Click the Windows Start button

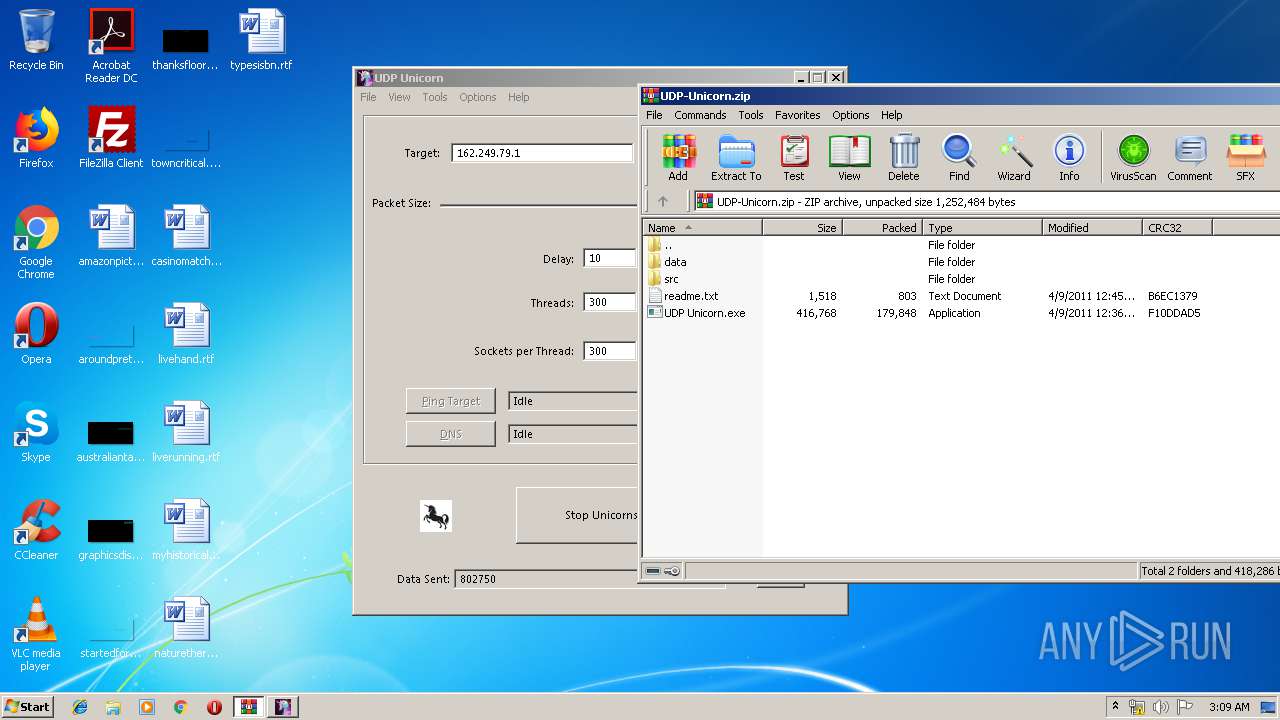click(27, 706)
